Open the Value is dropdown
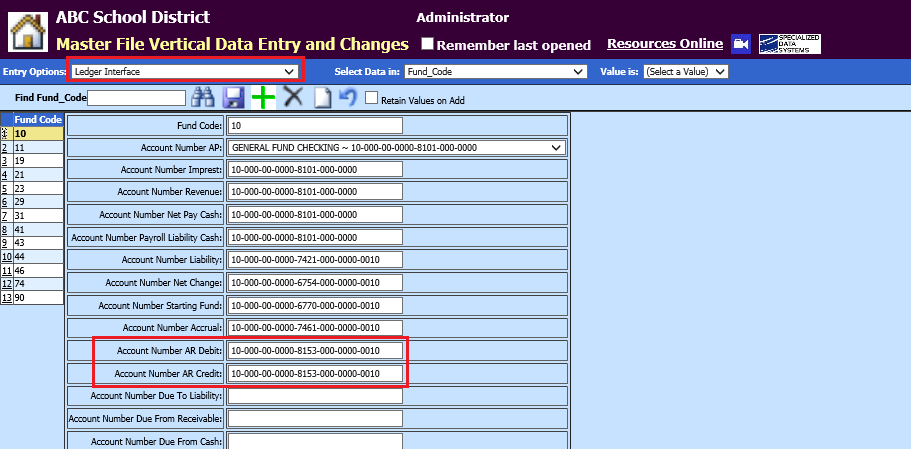 point(685,71)
